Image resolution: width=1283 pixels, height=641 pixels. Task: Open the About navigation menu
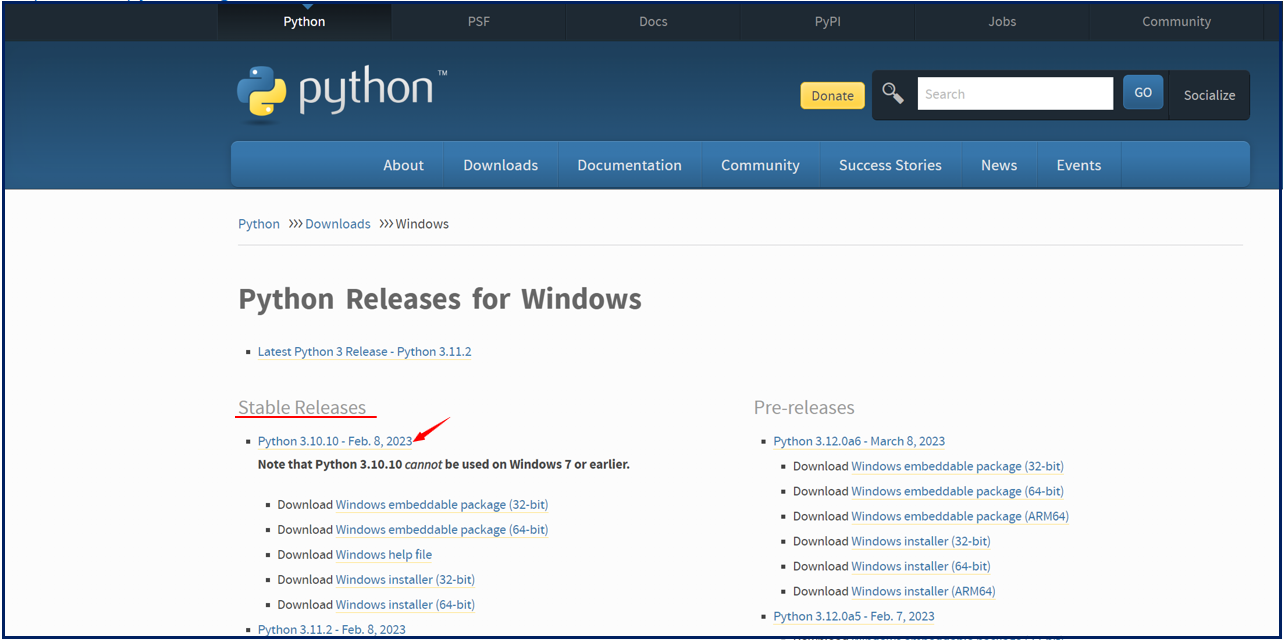point(404,165)
